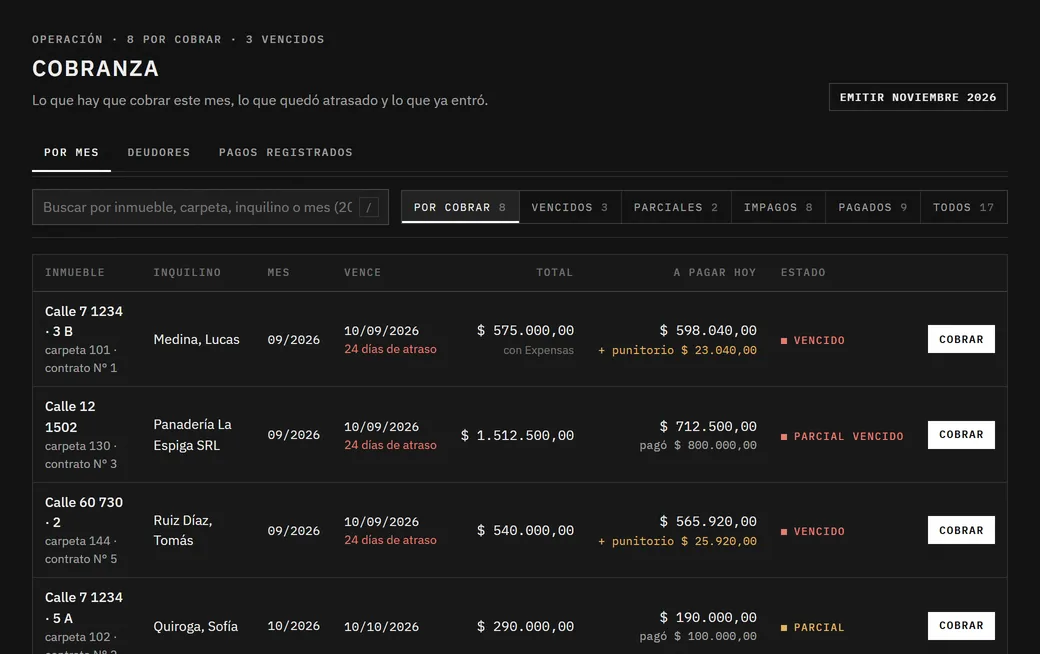Open the DEUDORES tab

[x=159, y=153]
